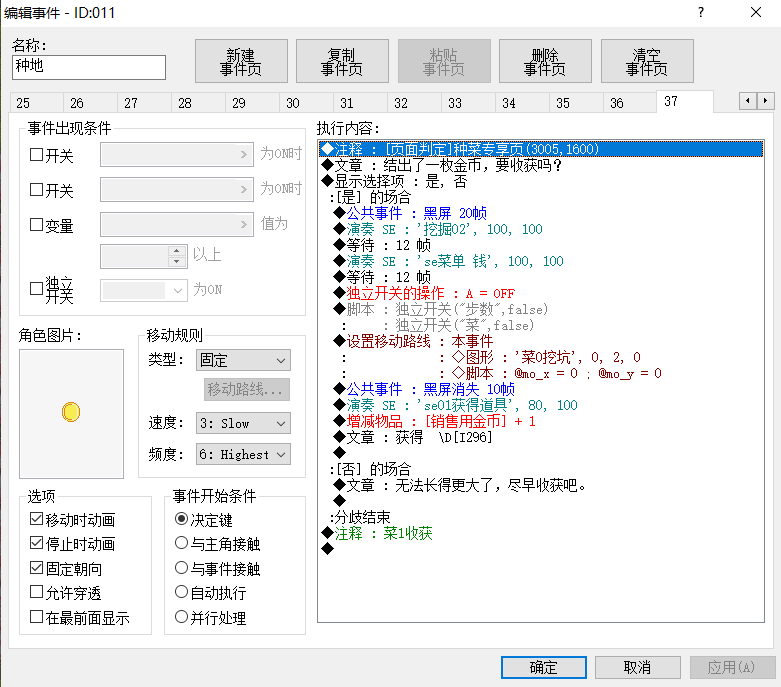Check 允许穿透 option
The width and height of the screenshot is (781, 687).
36,592
